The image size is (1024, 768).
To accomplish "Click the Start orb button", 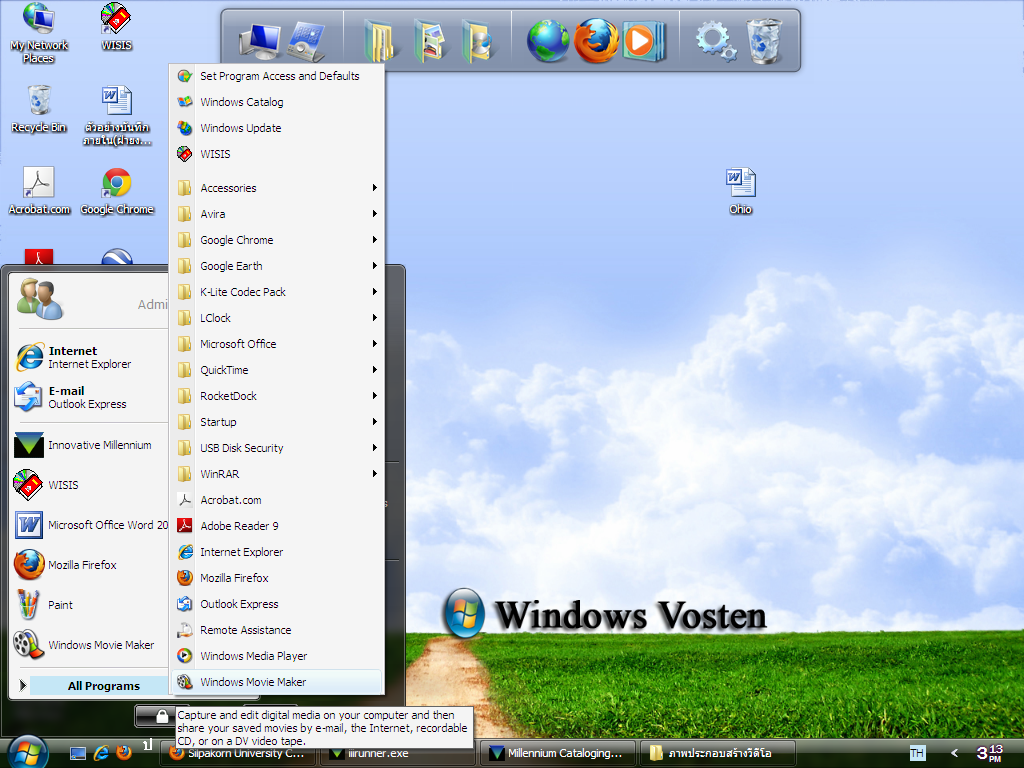I will [27, 752].
